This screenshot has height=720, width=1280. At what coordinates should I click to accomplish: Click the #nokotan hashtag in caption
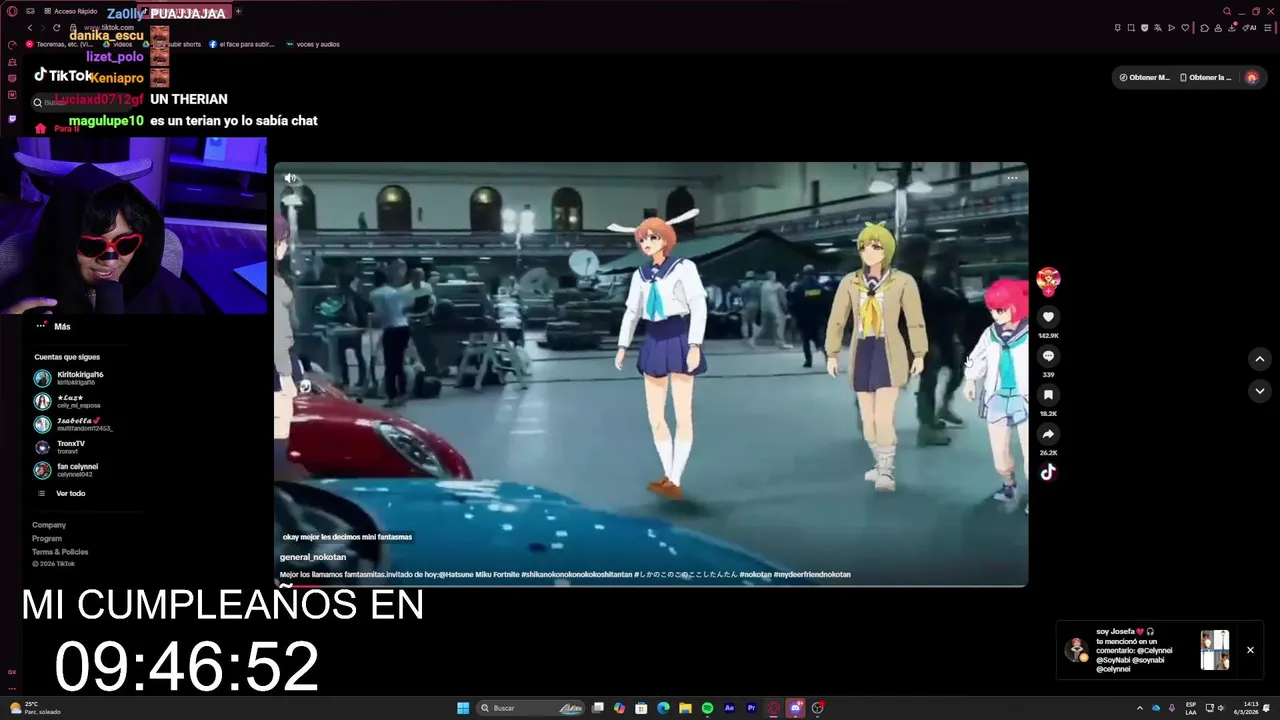click(755, 575)
